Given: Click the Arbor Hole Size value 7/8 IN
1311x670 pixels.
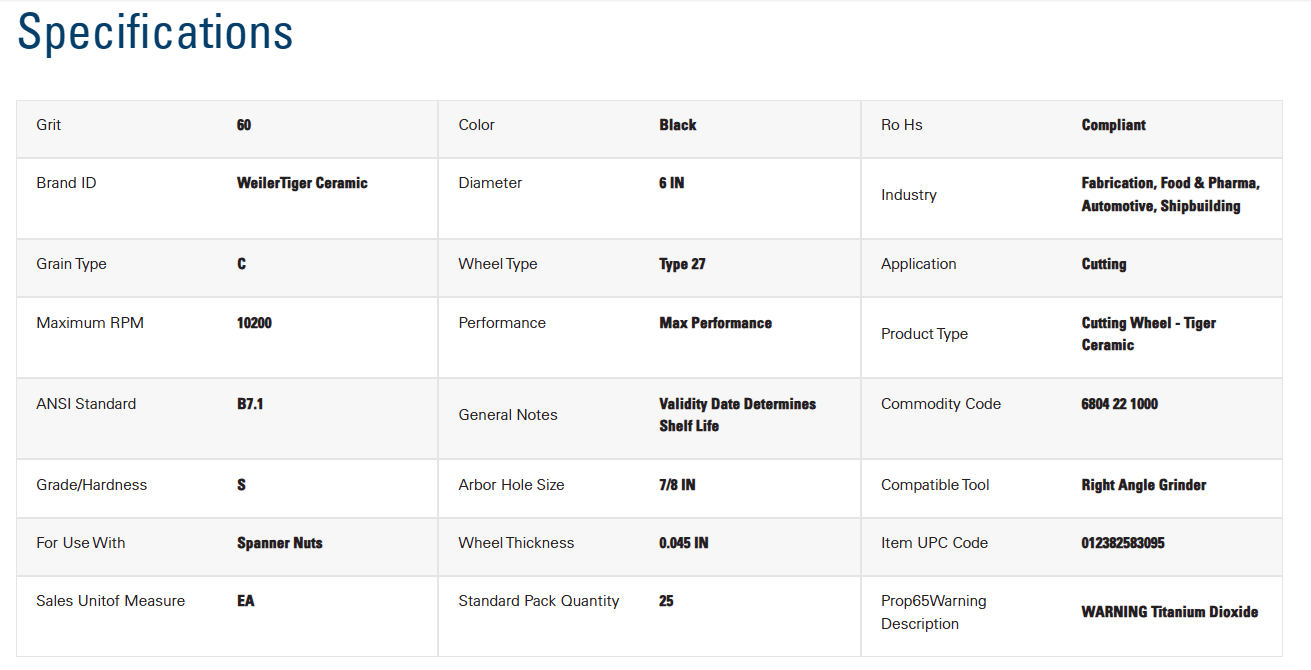Looking at the screenshot, I should pyautogui.click(x=677, y=485).
